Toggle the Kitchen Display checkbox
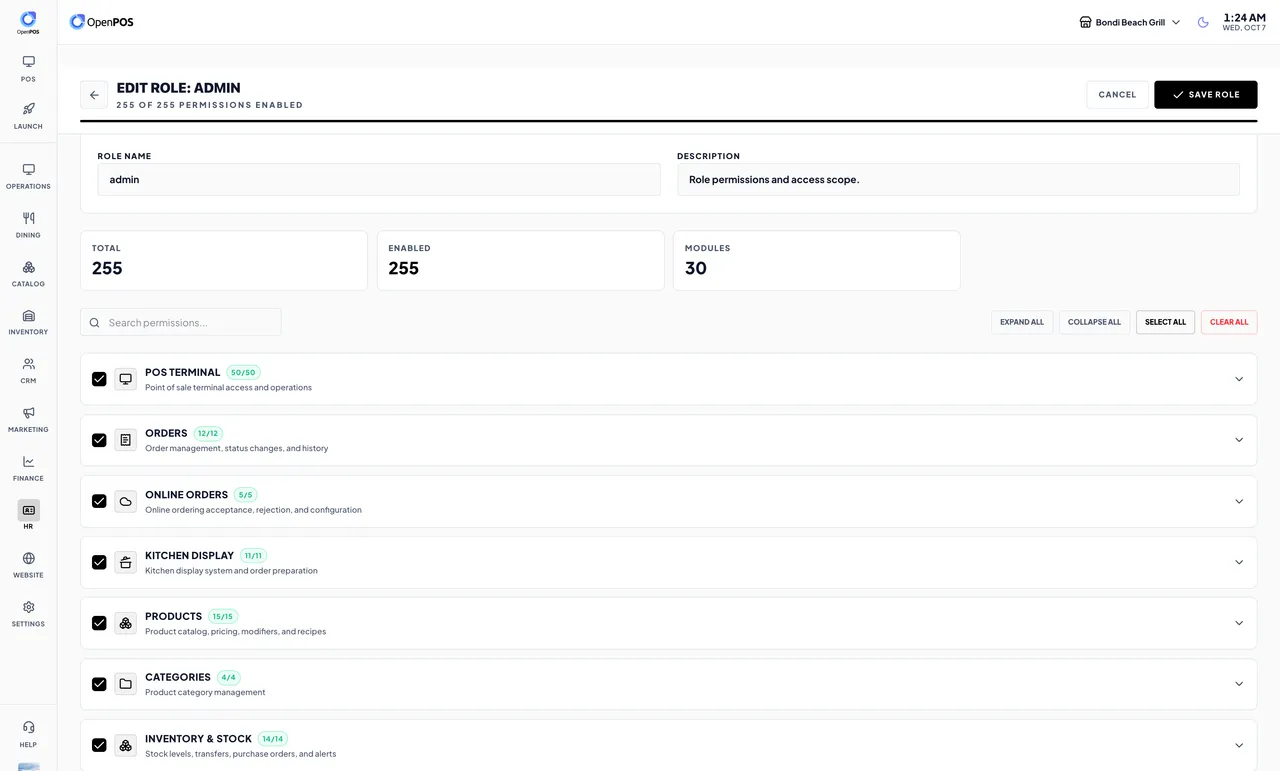Screen dimensions: 1280x771 [99, 562]
